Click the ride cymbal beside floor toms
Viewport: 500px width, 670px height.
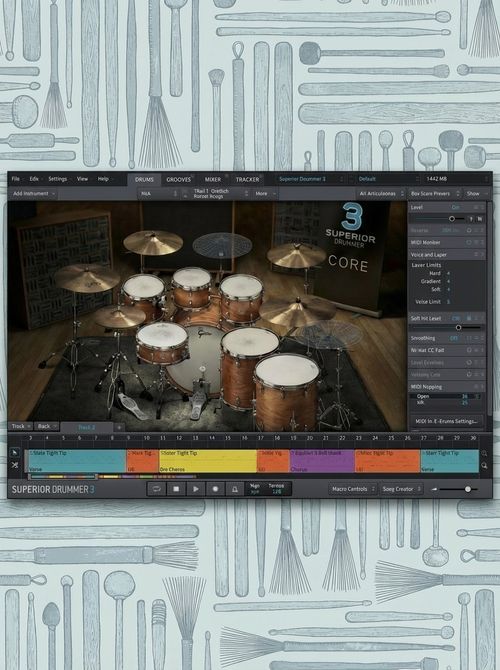click(297, 311)
